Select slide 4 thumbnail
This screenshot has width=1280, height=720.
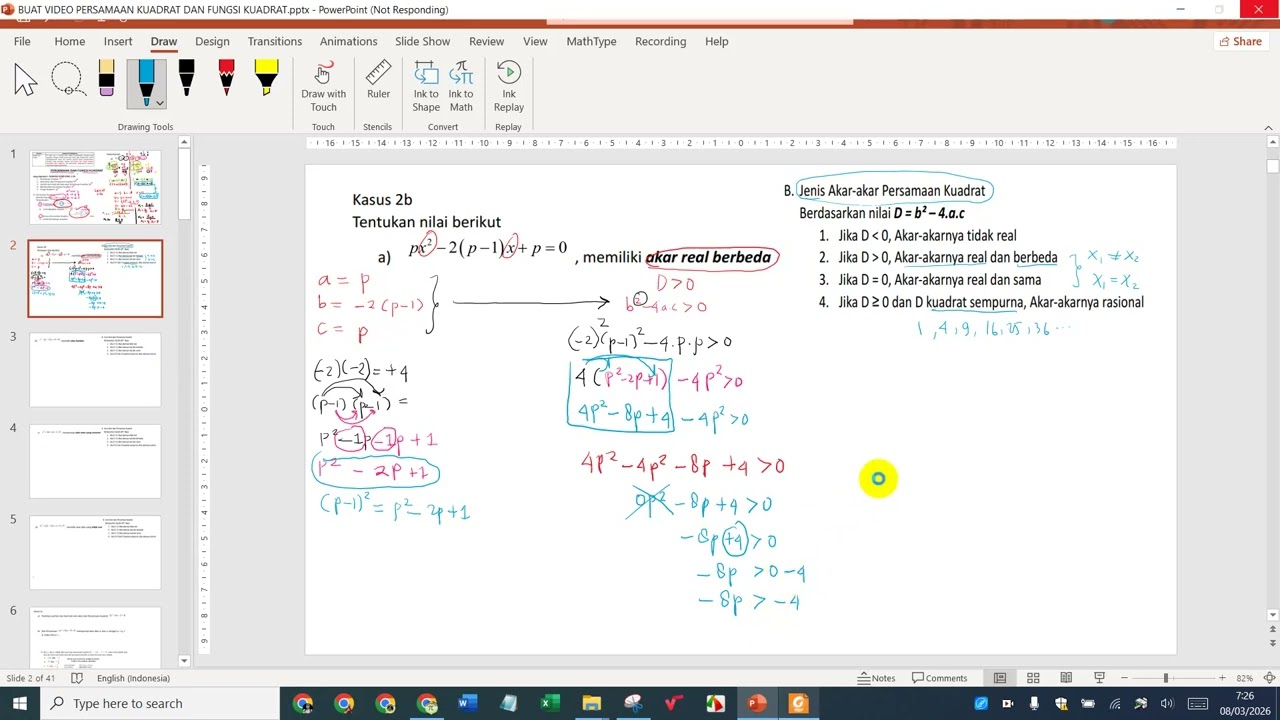pos(95,461)
